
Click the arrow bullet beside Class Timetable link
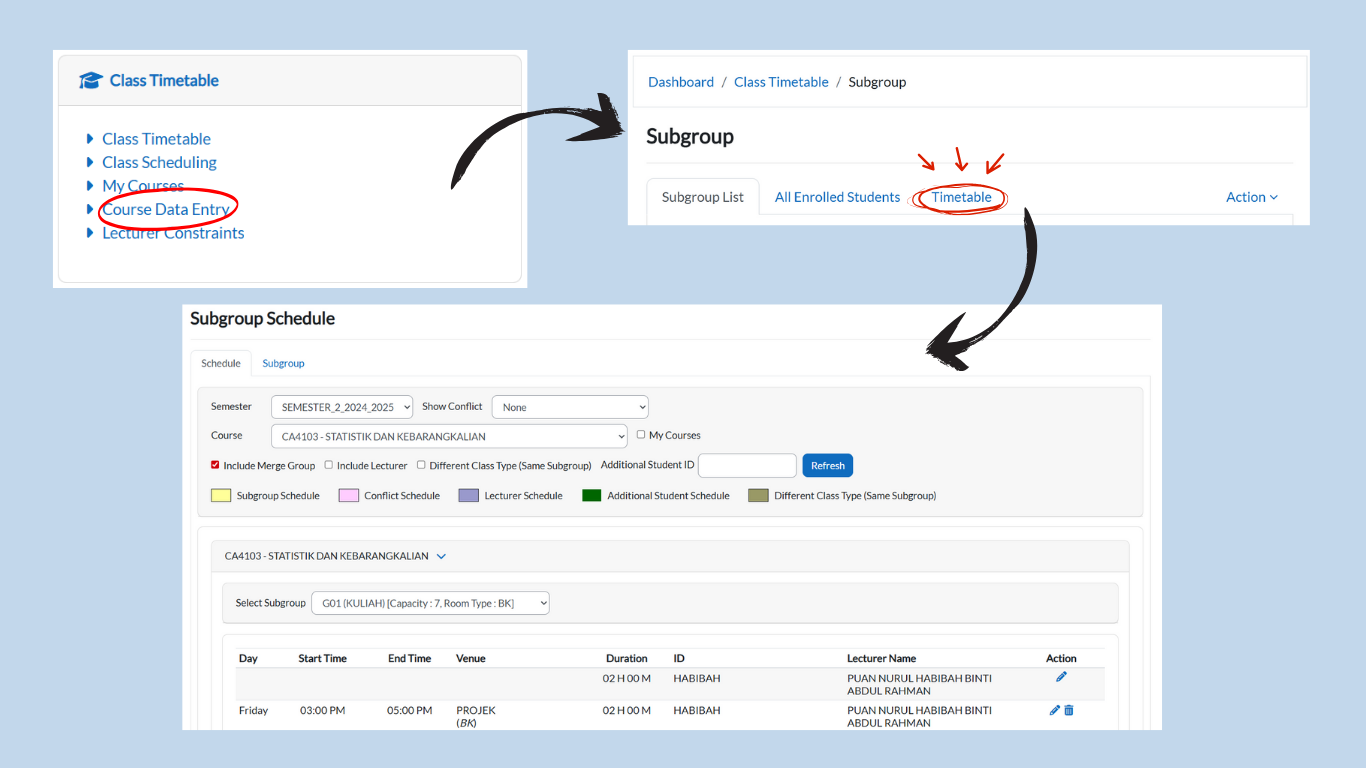[90, 139]
